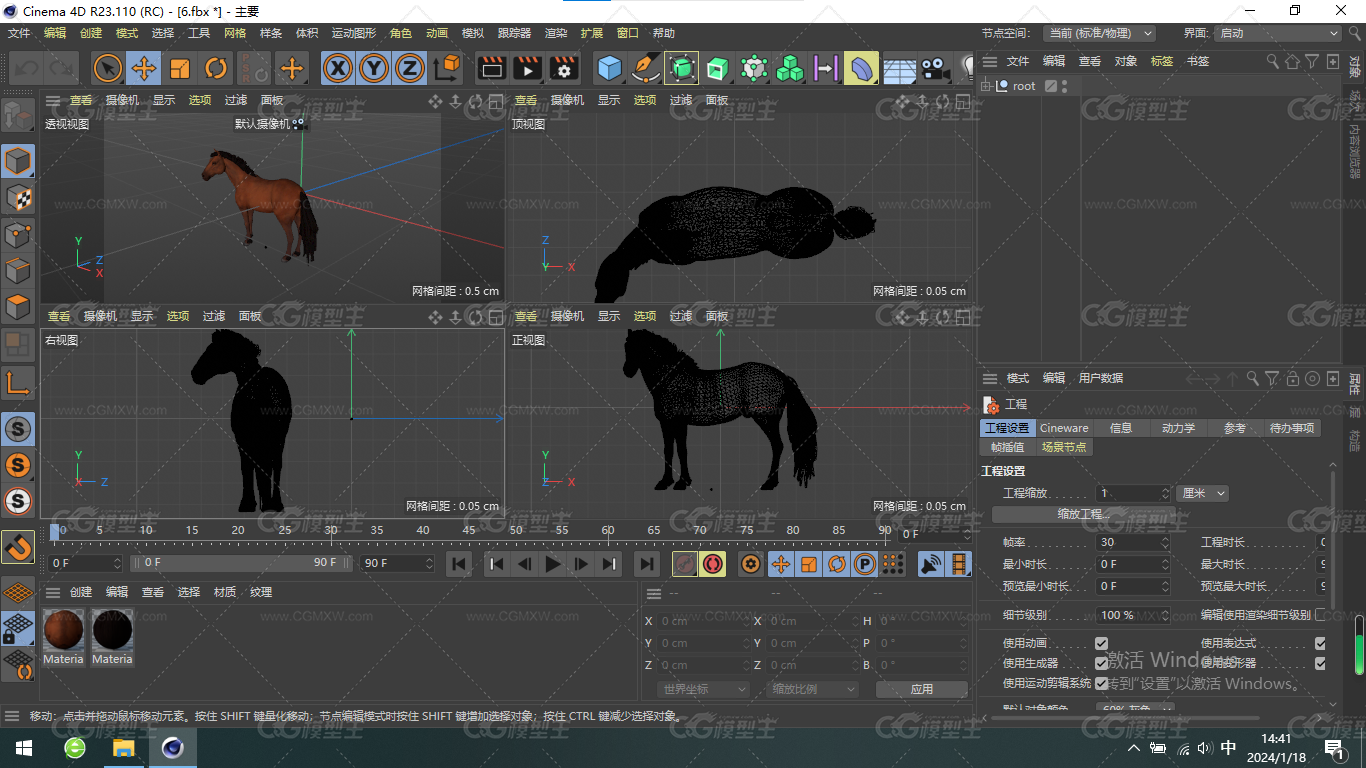This screenshot has height=768, width=1366.
Task: Uncheck the 使用动画 checkbox
Action: pos(1101,643)
